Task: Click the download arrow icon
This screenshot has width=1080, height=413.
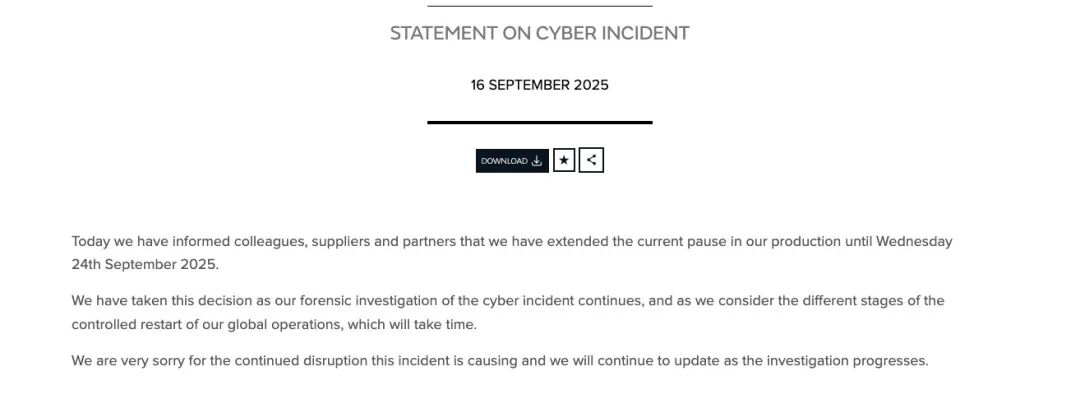Action: (x=537, y=161)
